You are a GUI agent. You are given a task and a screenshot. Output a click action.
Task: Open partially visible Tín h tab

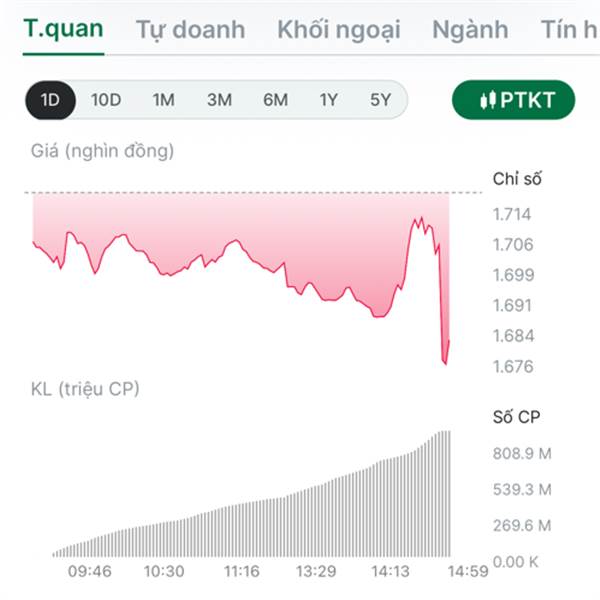pos(570,29)
